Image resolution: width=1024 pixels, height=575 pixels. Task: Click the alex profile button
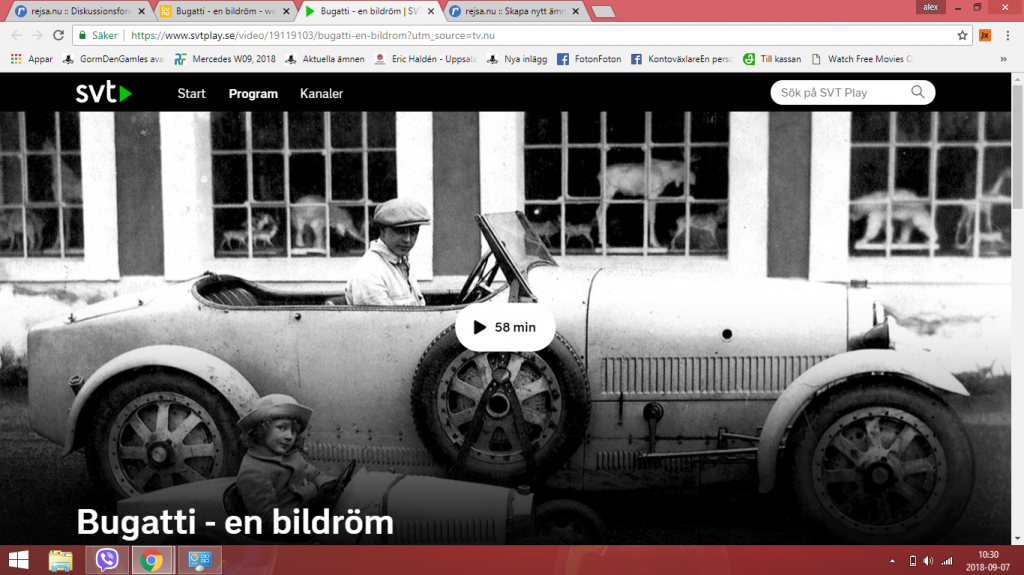931,7
